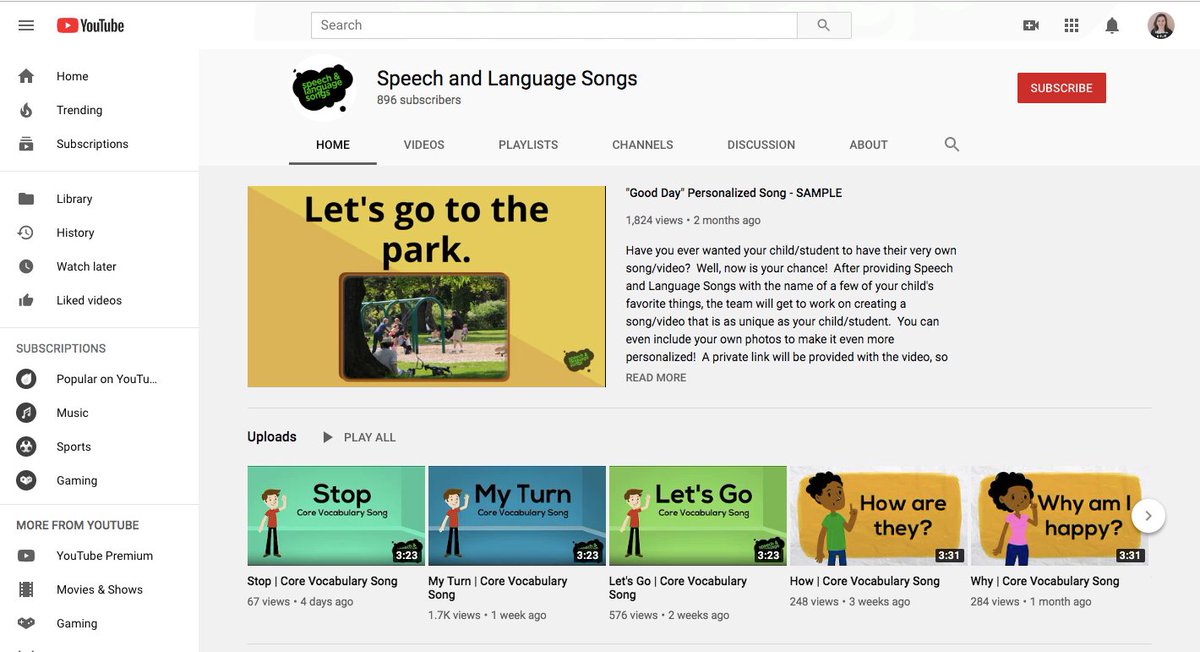Open the YouTube apps grid
Screen dimensions: 1200x652
click(1071, 26)
